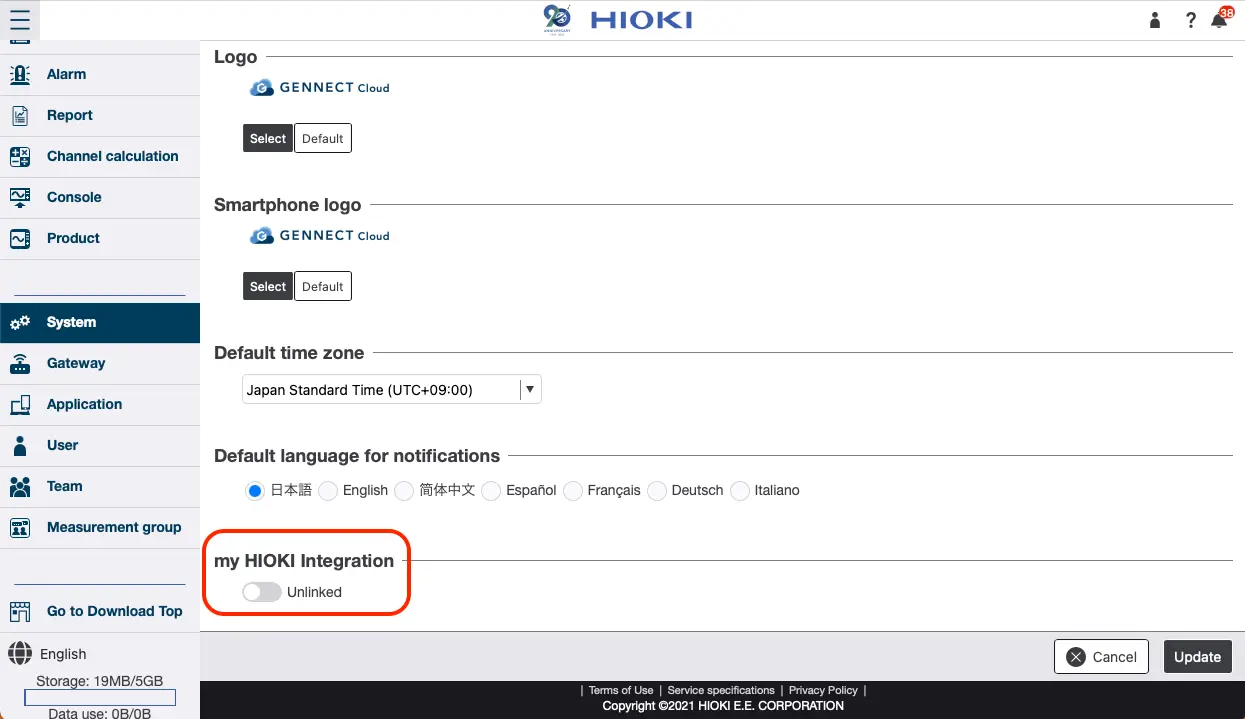
Task: Select 日本語 notification language
Action: (255, 490)
